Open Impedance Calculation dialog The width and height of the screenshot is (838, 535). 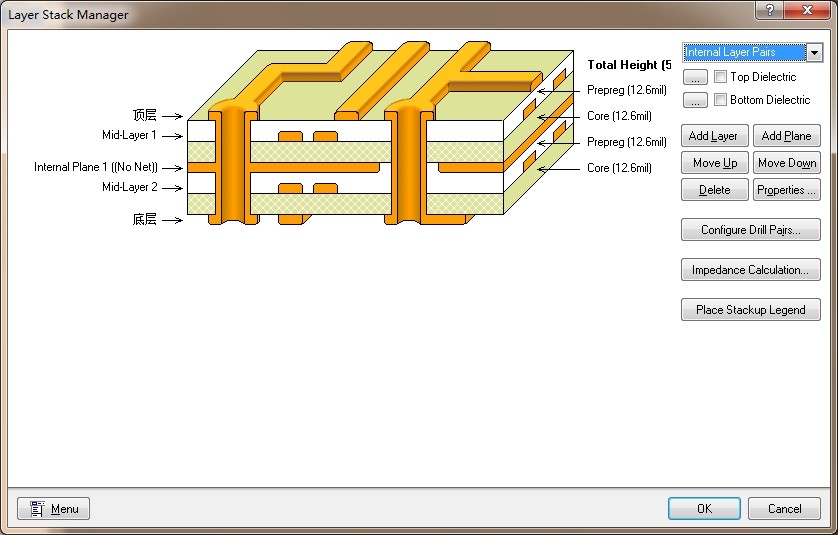click(x=750, y=270)
